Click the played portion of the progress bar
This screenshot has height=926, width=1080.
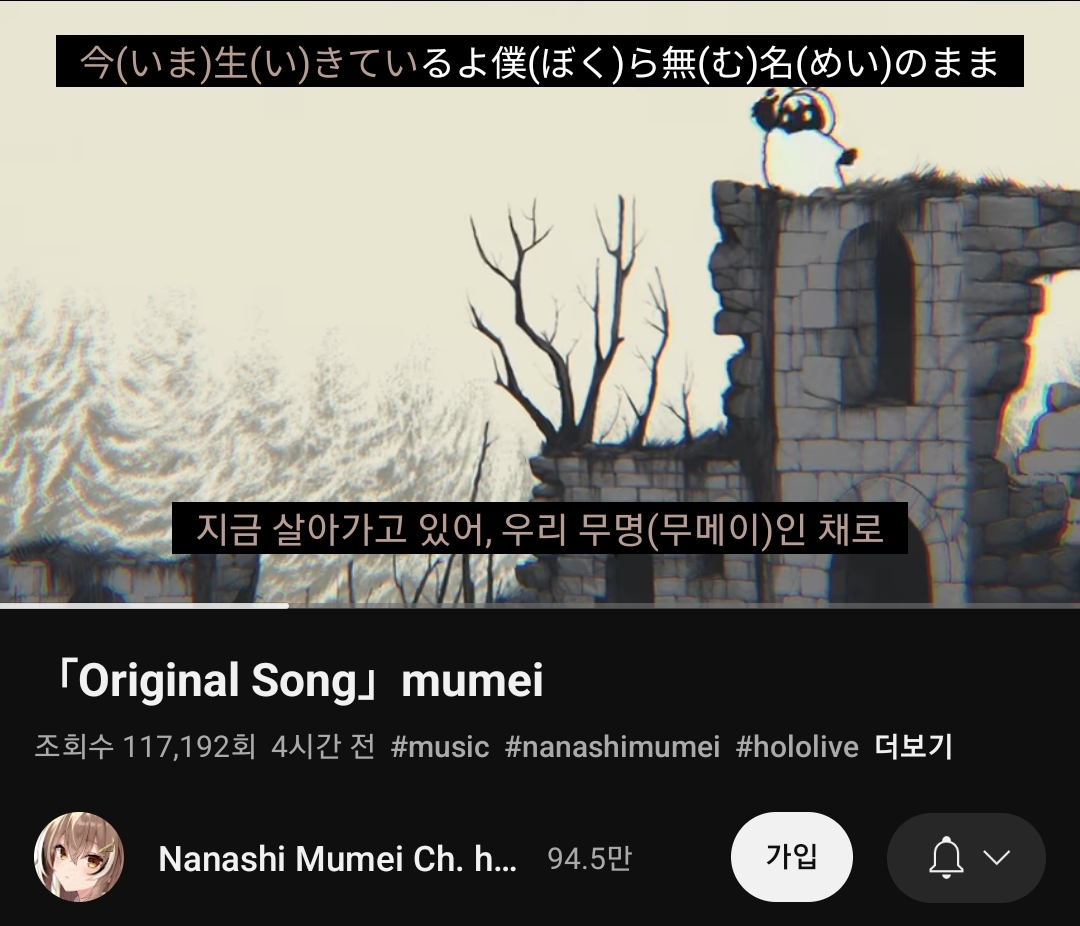144,606
